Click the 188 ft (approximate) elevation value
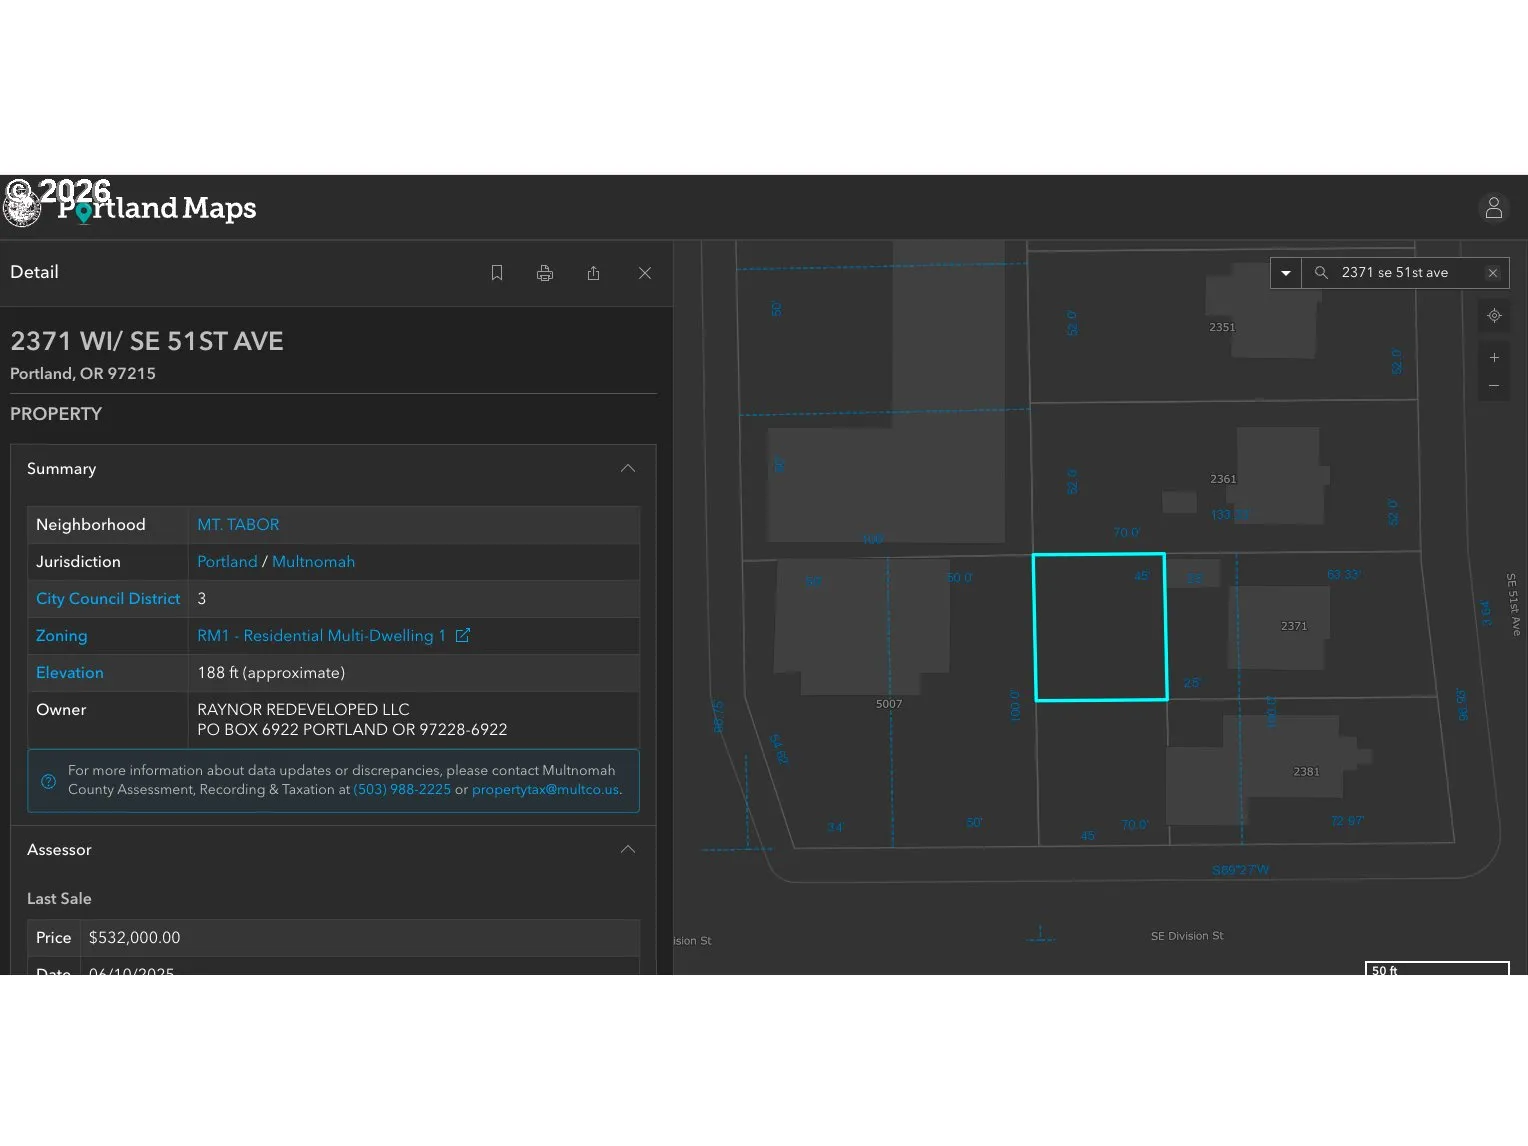The width and height of the screenshot is (1528, 1146). click(271, 673)
